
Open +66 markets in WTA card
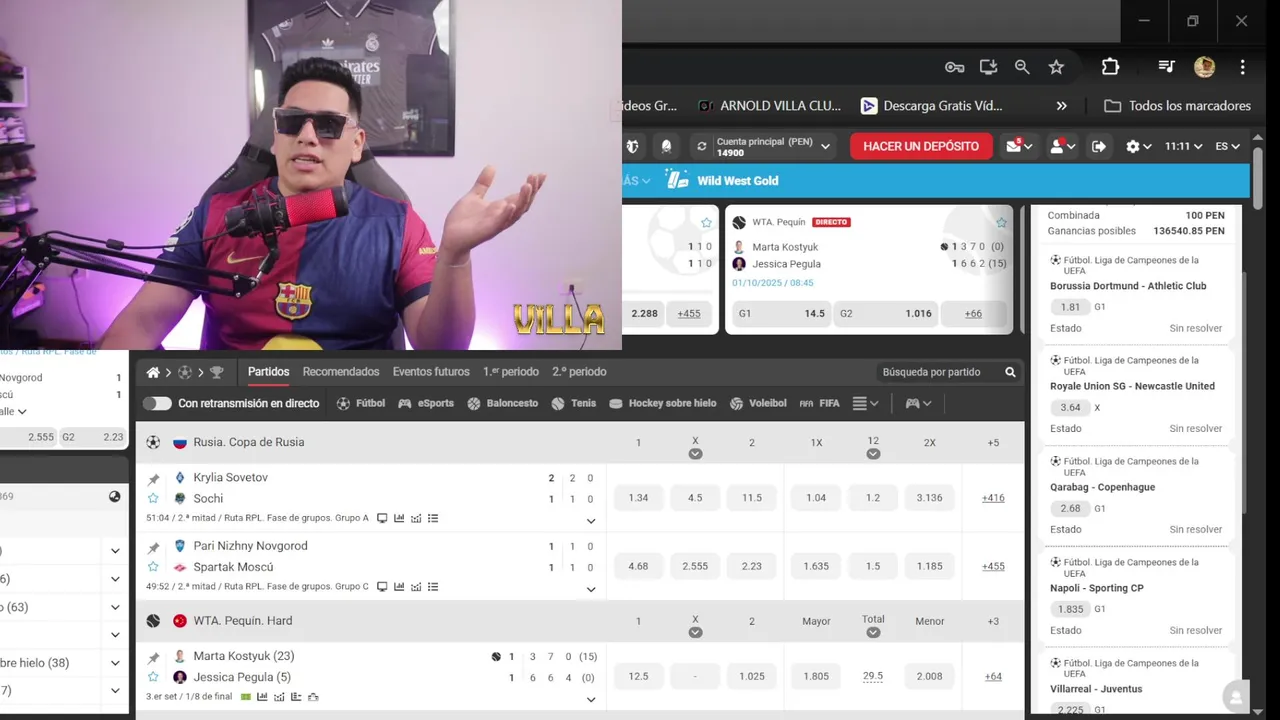coord(973,313)
